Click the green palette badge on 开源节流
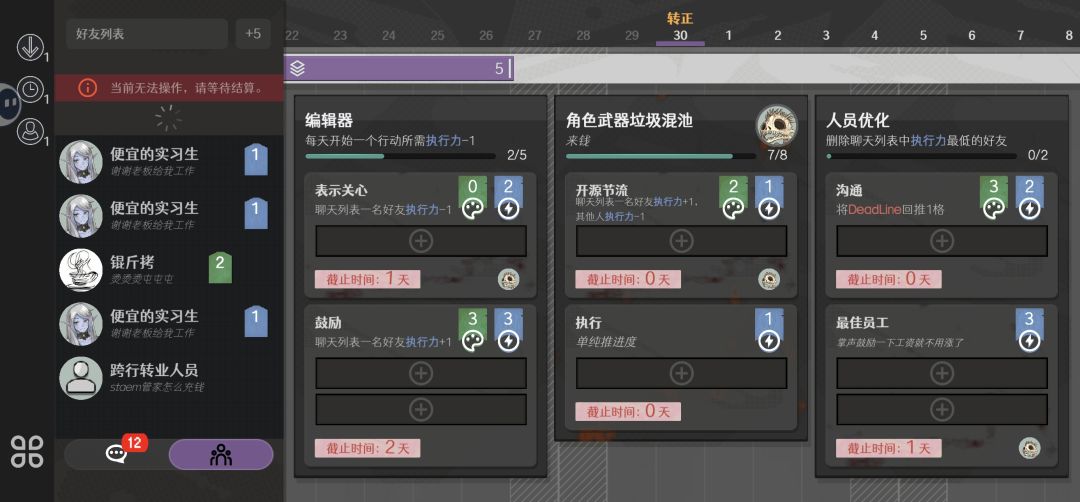This screenshot has height=502, width=1080. [x=733, y=198]
